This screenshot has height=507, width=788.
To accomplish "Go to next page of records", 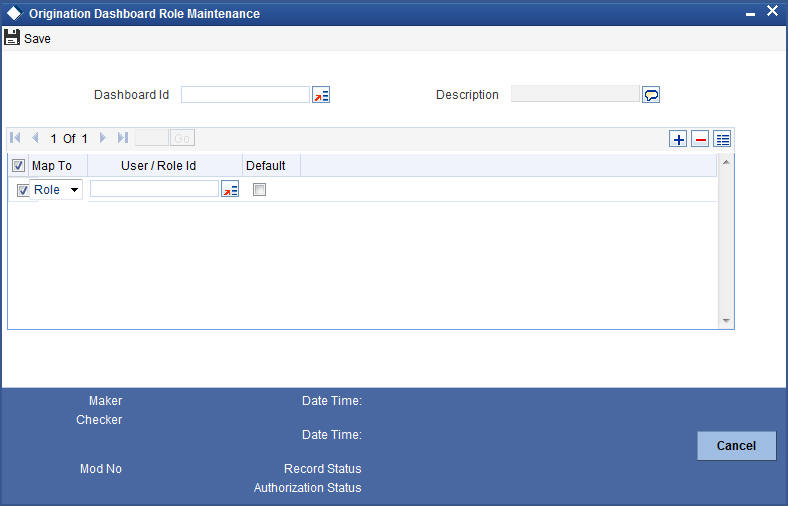I will (103, 138).
